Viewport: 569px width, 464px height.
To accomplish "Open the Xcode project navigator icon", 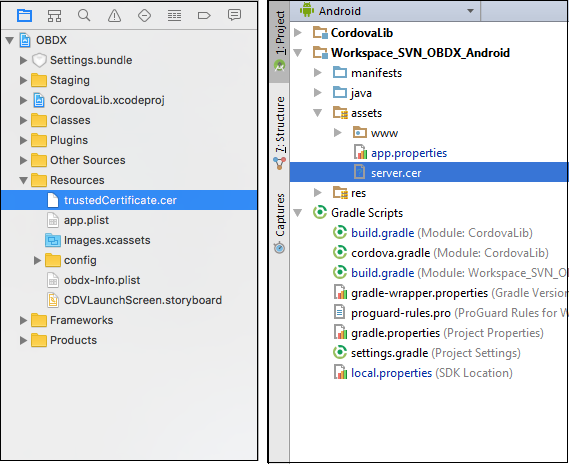I will click(25, 15).
